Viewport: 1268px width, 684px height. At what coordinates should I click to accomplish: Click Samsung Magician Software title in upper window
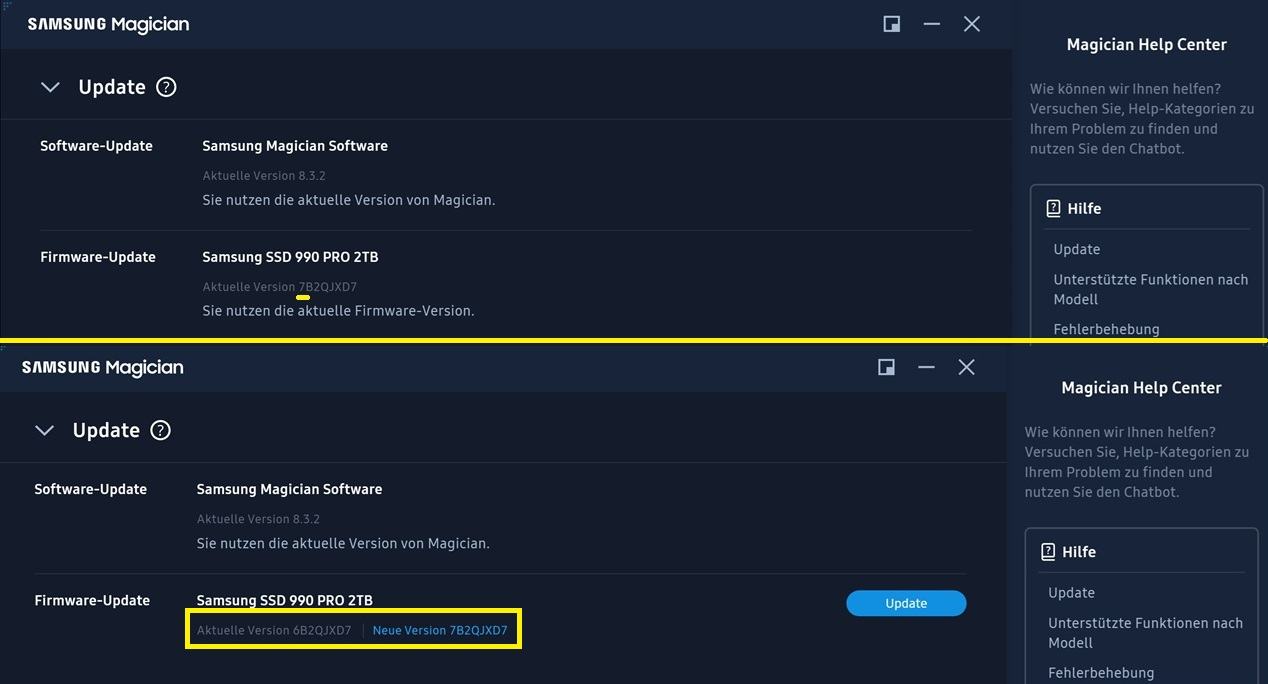click(295, 146)
